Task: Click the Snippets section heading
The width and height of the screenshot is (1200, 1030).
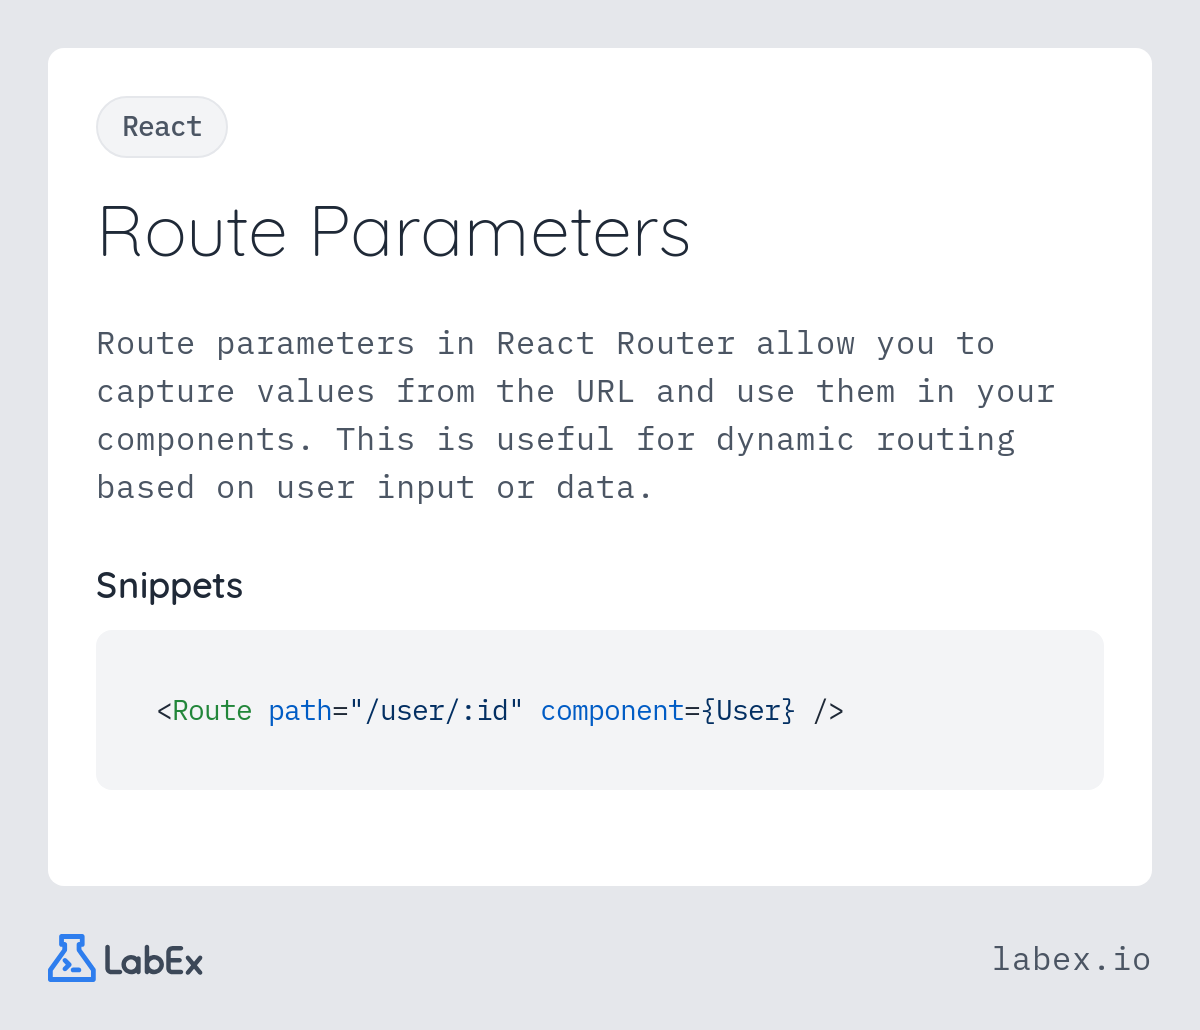Action: [x=169, y=585]
